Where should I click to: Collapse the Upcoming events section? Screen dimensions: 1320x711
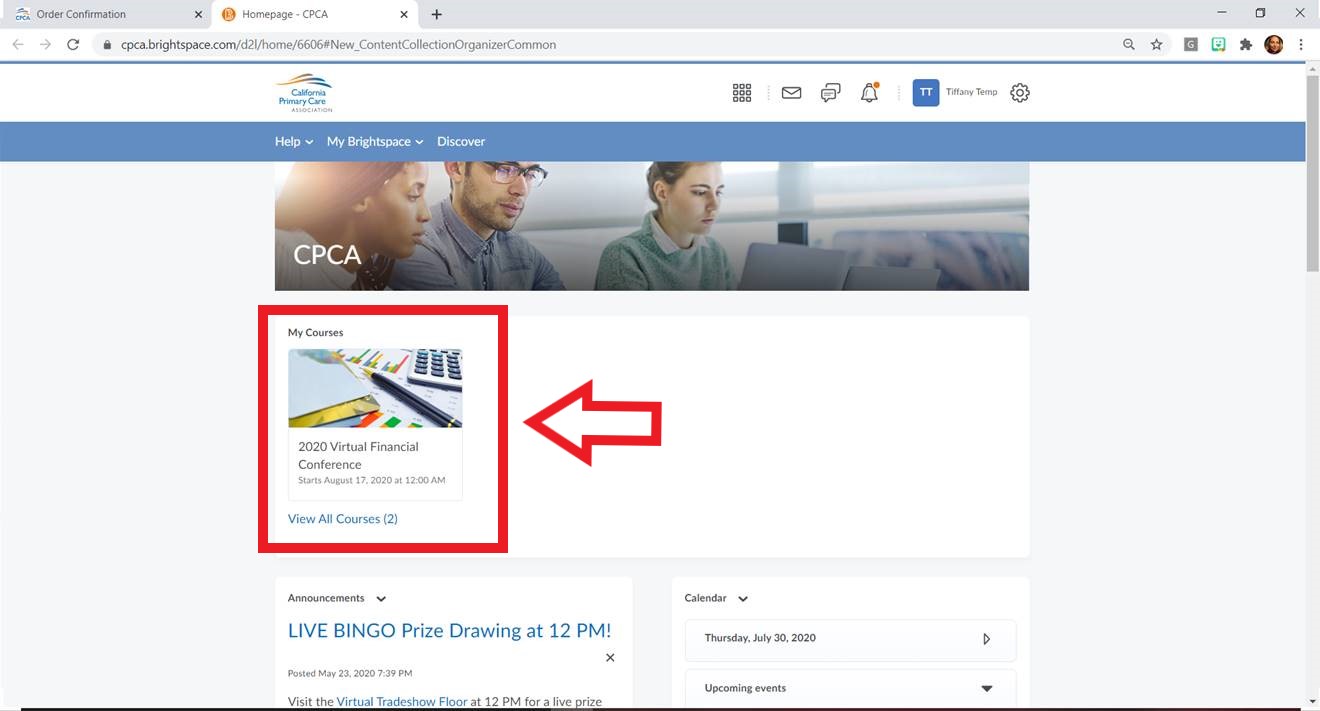[x=986, y=689]
